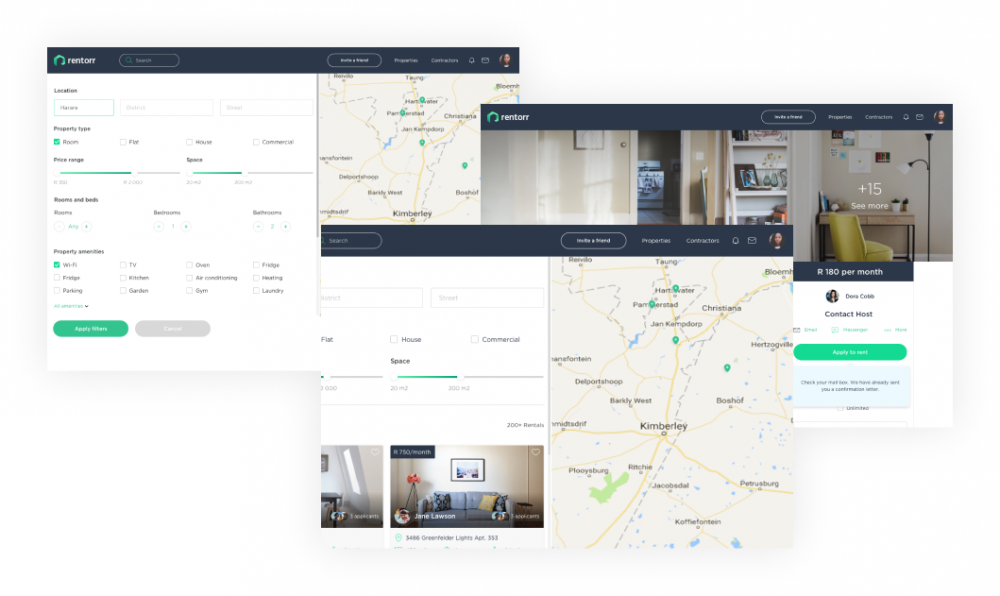The image size is (1000, 596).
Task: Contact the host via Messenger link
Action: pyautogui.click(x=849, y=330)
